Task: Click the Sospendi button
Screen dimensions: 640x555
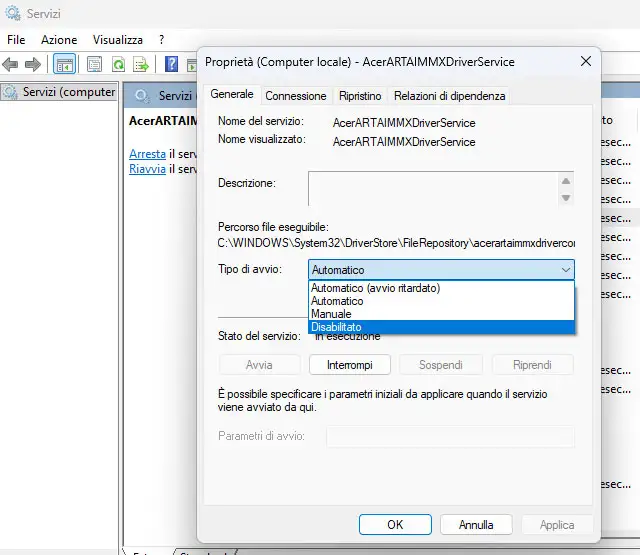Action: pos(441,365)
